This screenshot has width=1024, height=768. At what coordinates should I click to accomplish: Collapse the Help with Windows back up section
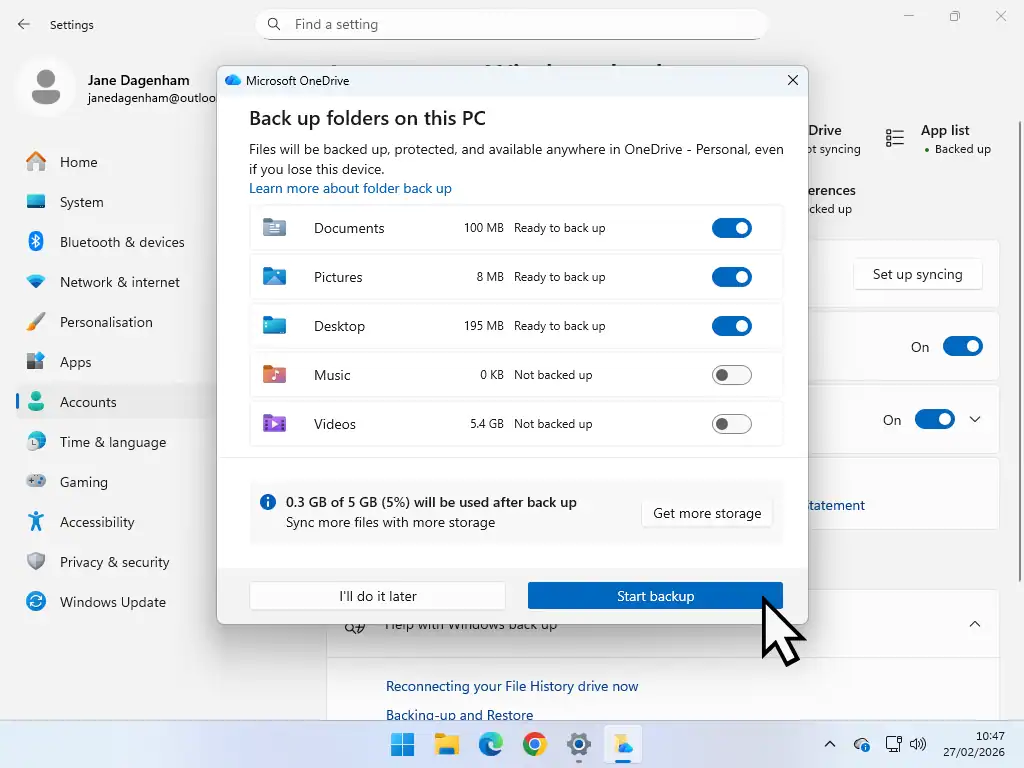[x=974, y=623]
